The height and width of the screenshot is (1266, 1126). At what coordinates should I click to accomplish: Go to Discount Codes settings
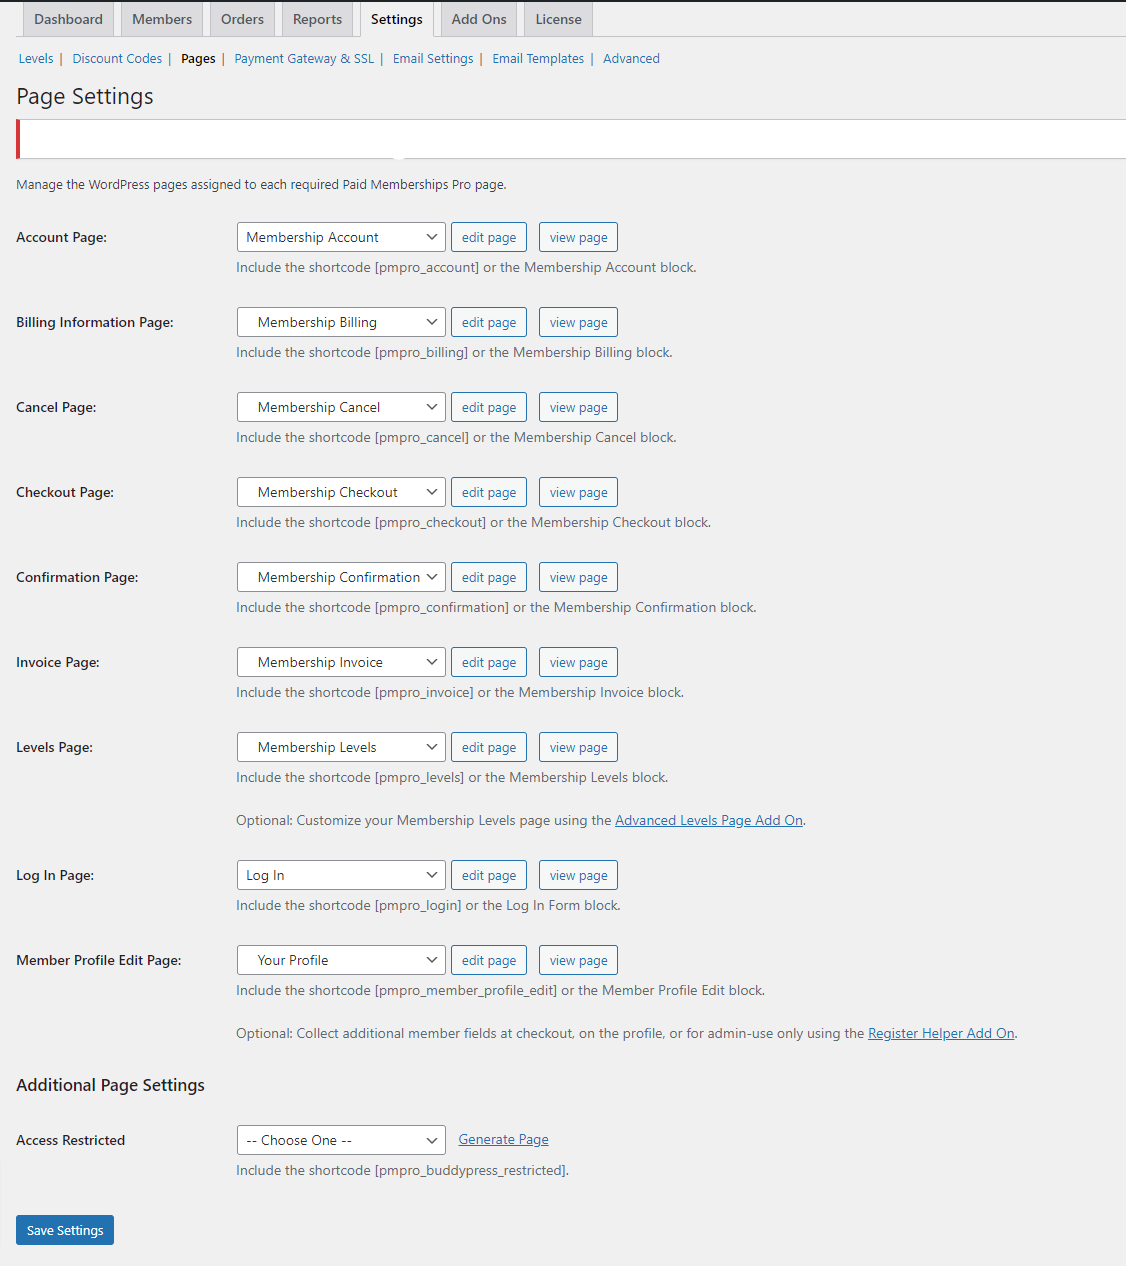117,59
